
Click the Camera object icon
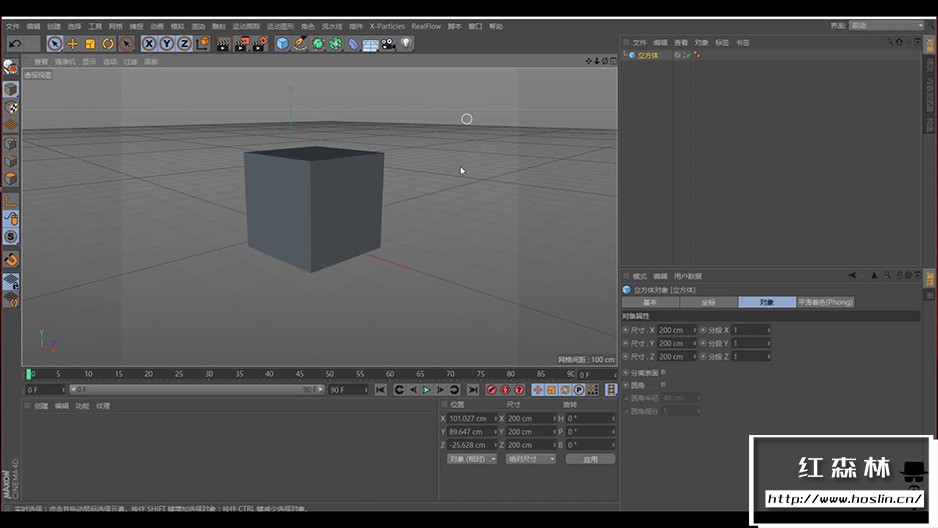388,43
